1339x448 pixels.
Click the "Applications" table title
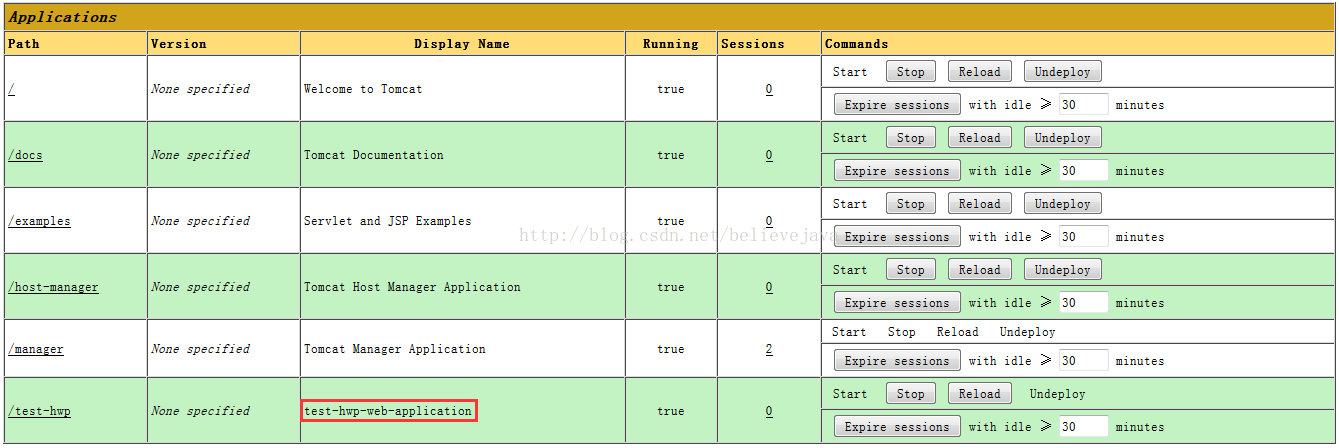[63, 17]
